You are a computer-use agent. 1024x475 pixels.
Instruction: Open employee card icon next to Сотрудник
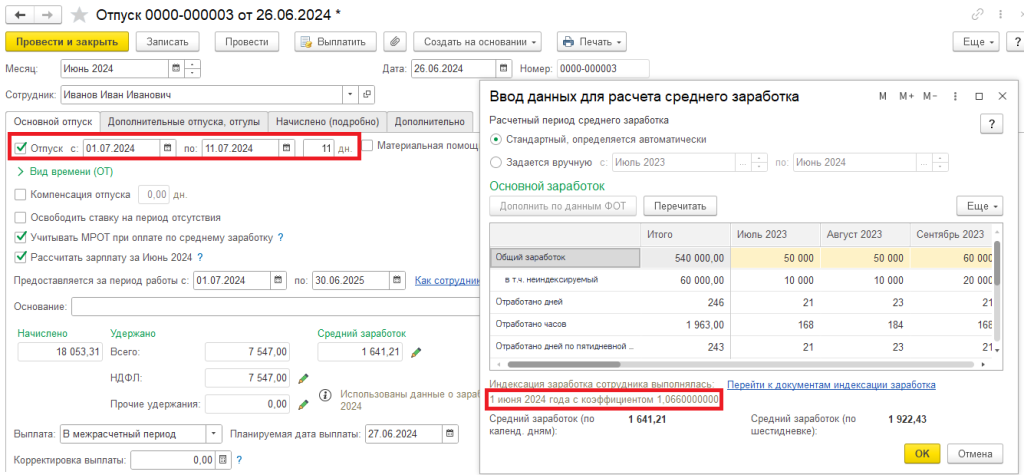pyautogui.click(x=366, y=94)
